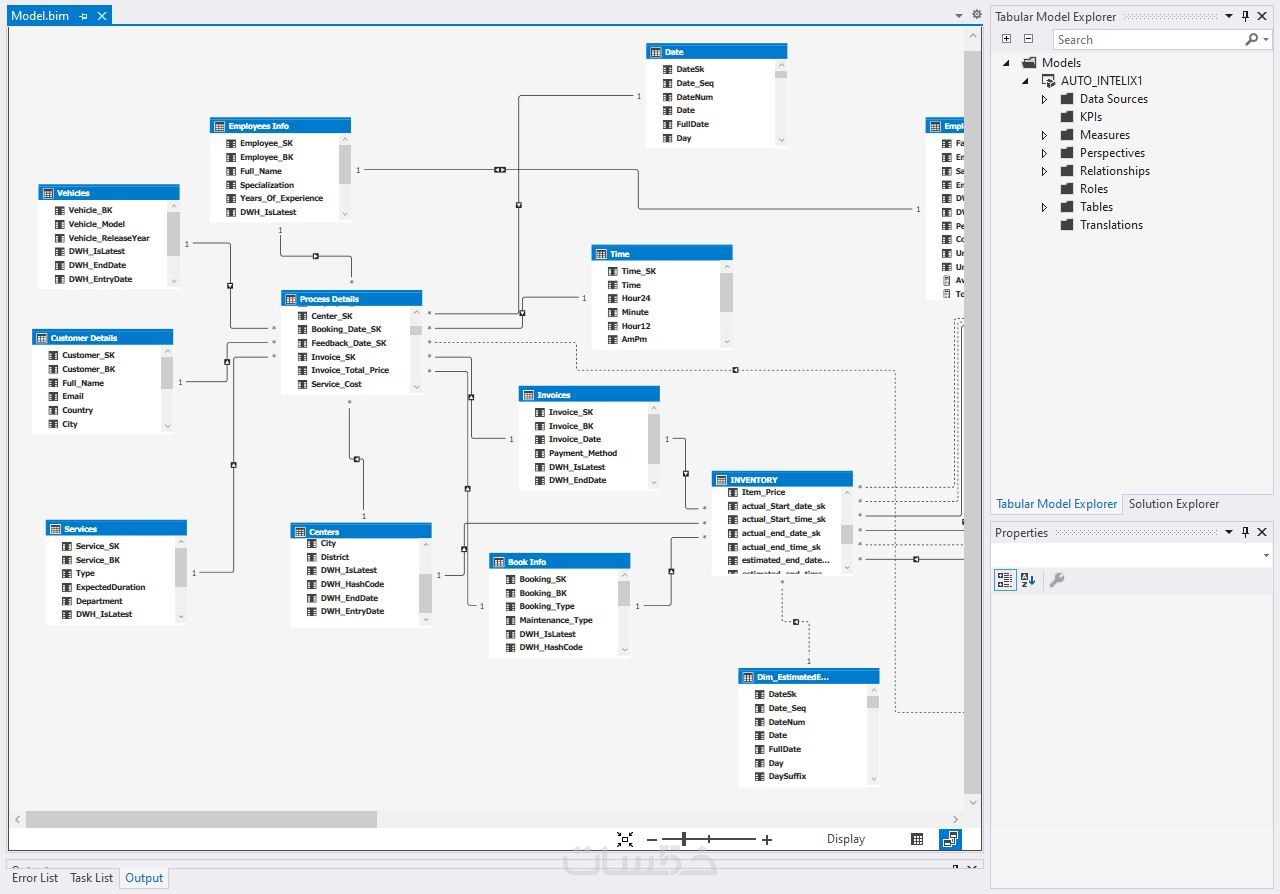1280x894 pixels.
Task: Open the Error List tab
Action: [35, 878]
